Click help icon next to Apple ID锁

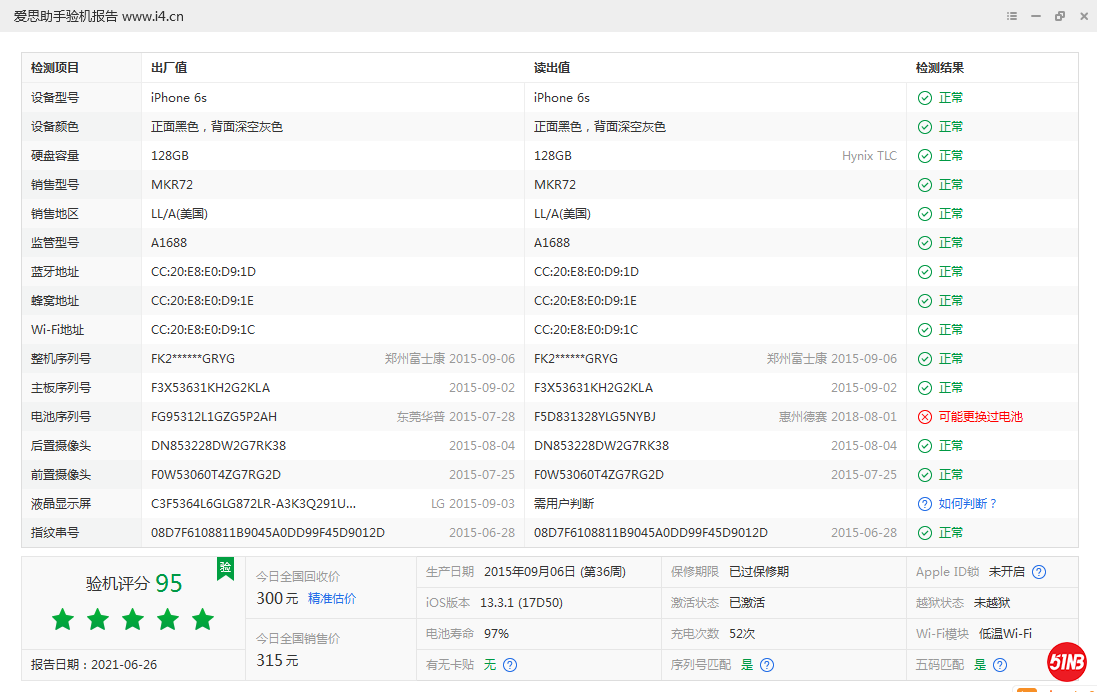click(1039, 572)
